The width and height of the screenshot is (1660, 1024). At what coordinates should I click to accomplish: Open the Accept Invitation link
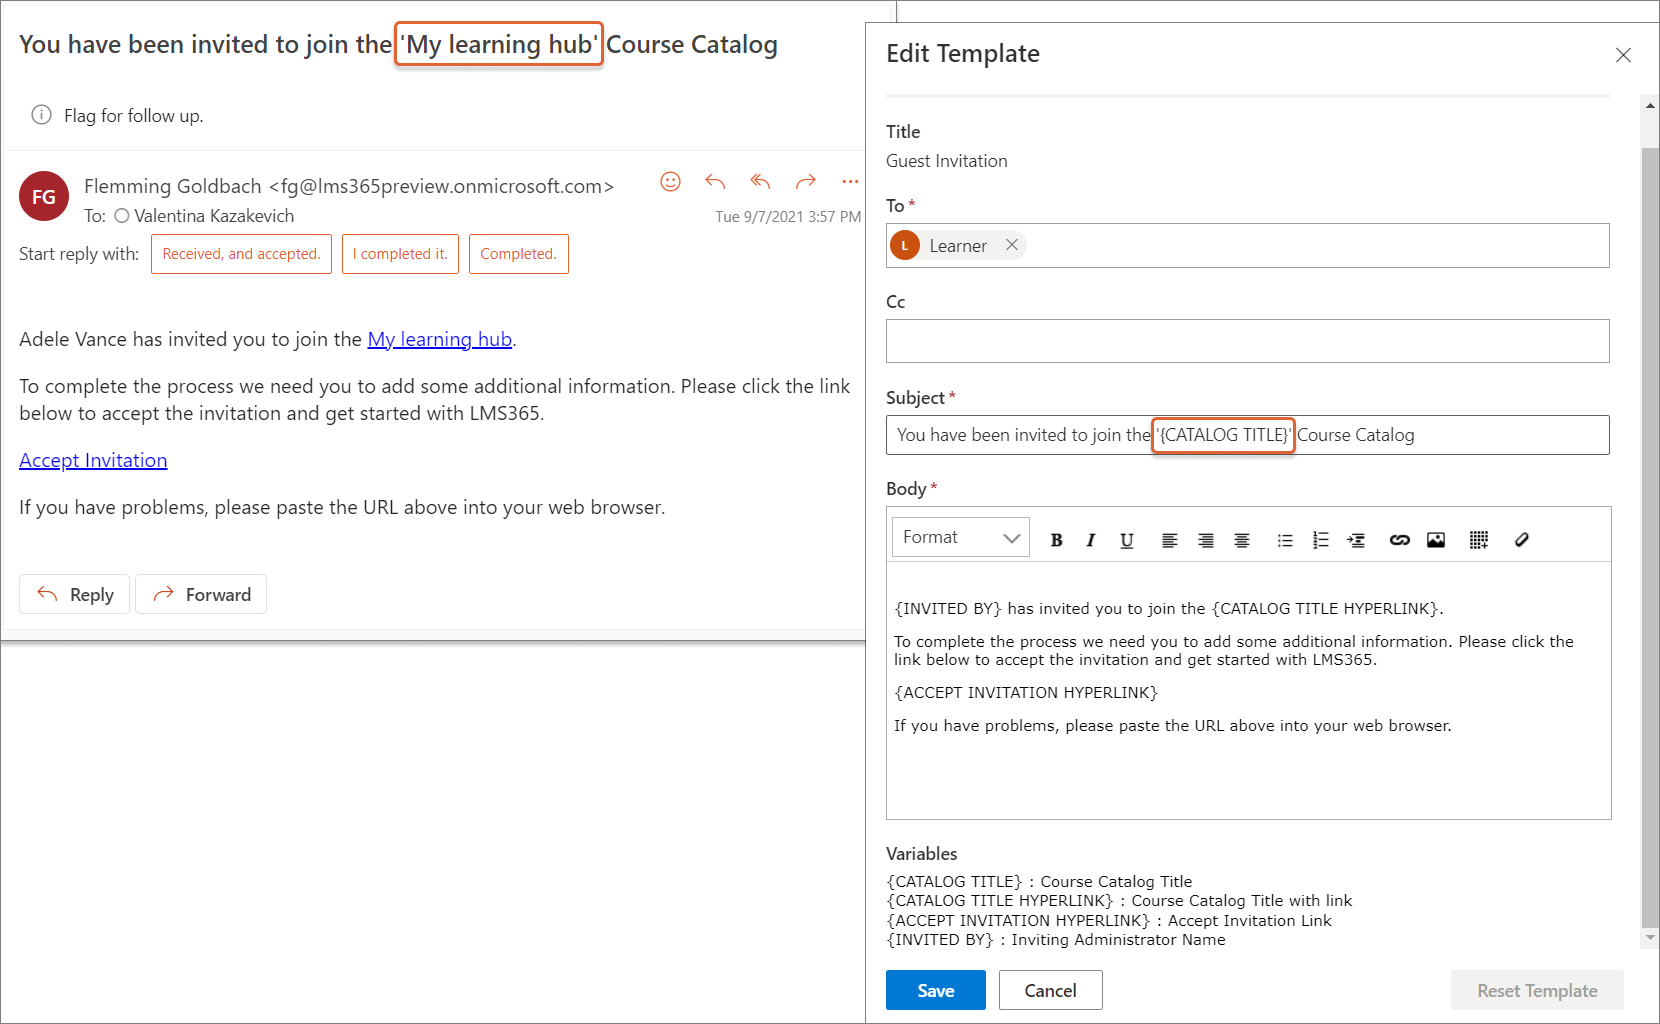click(93, 460)
